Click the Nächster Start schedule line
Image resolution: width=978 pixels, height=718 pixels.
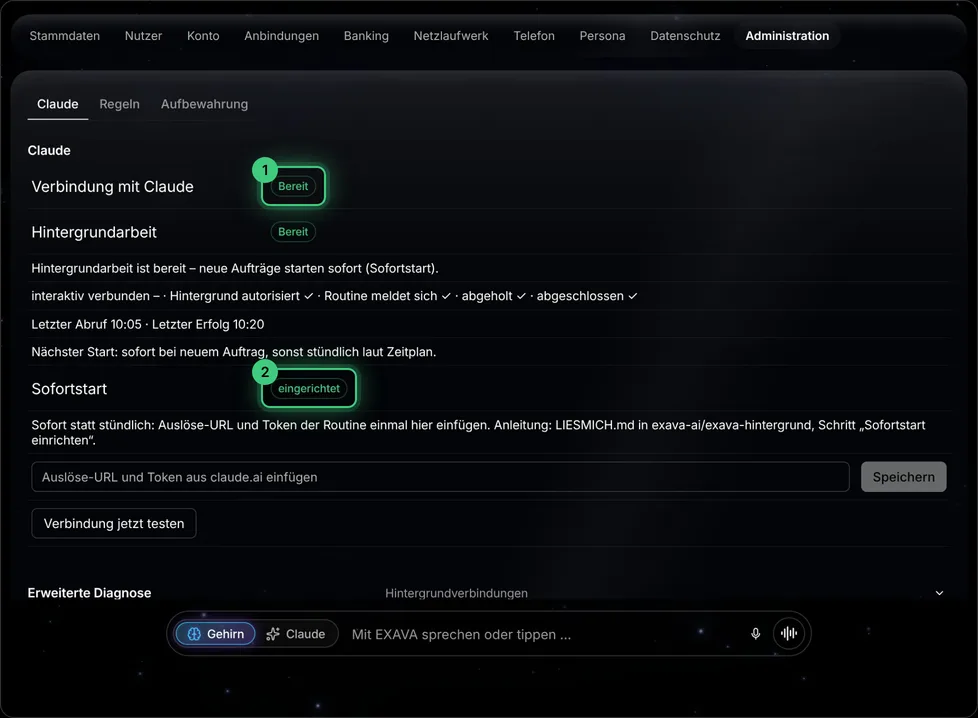point(234,352)
